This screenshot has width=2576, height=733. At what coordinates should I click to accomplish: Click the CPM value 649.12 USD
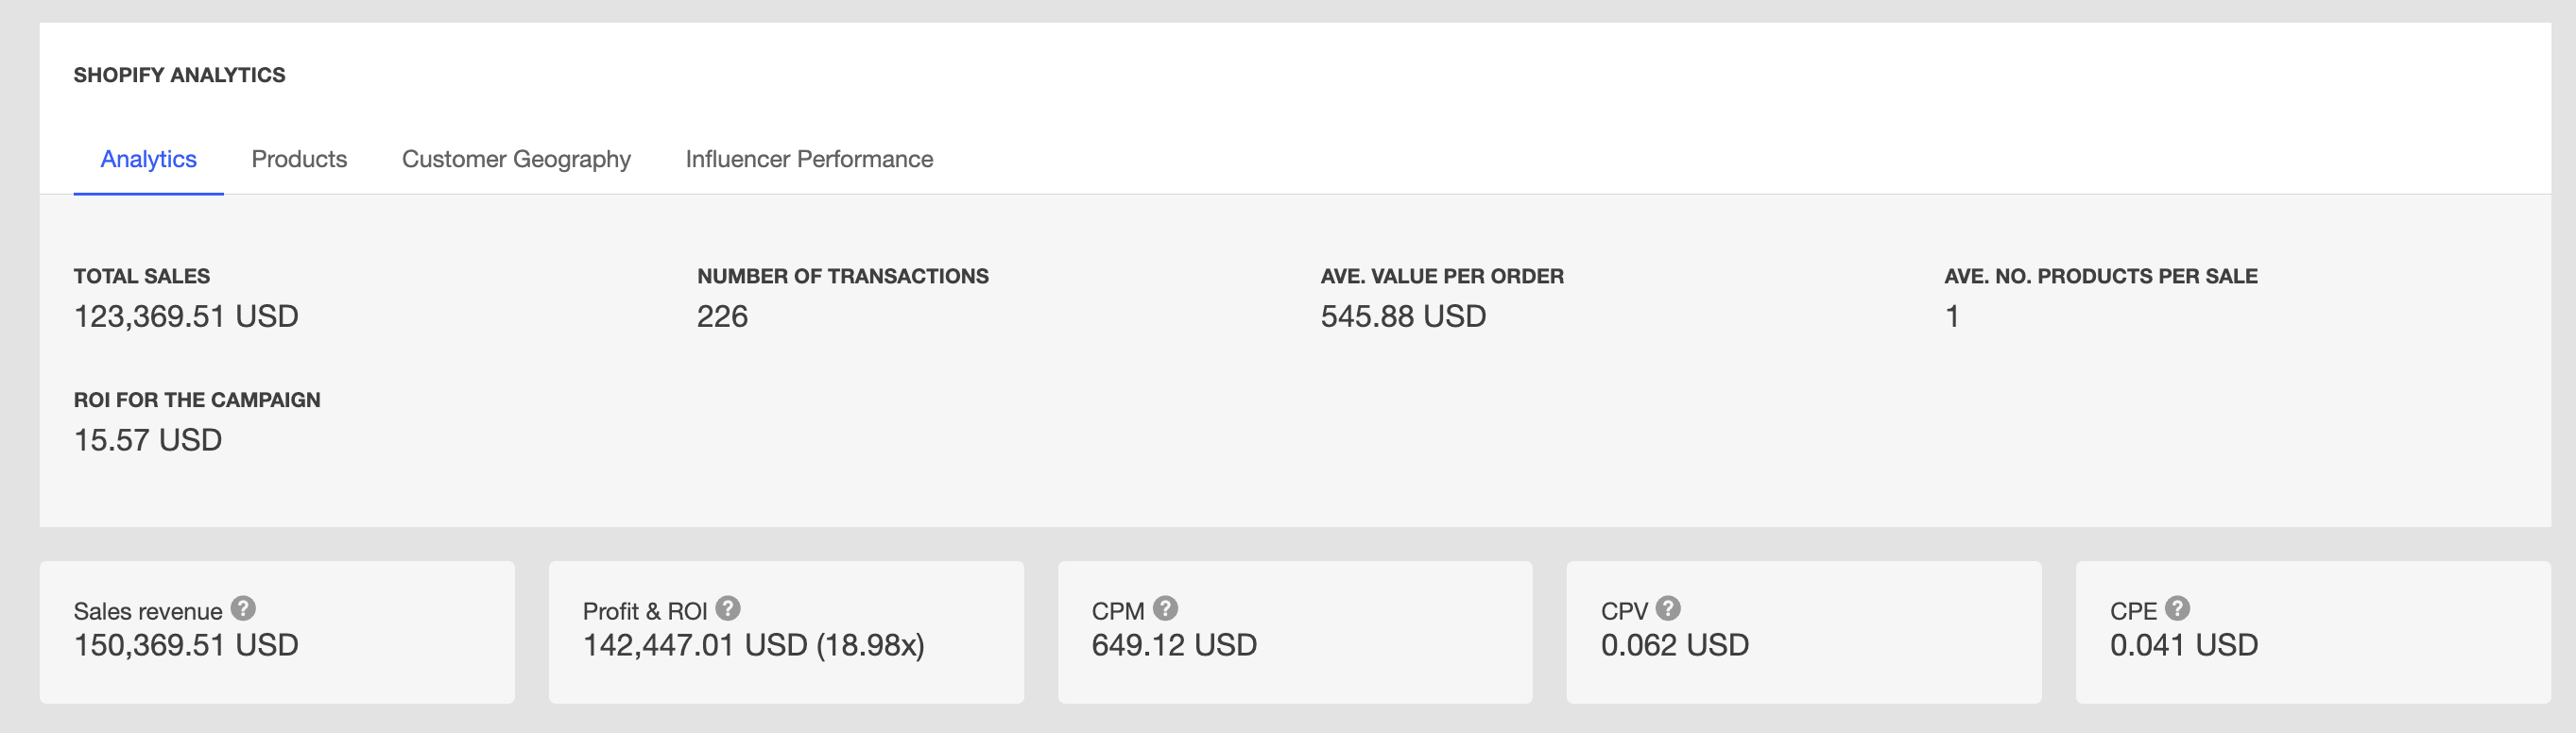pyautogui.click(x=1174, y=645)
